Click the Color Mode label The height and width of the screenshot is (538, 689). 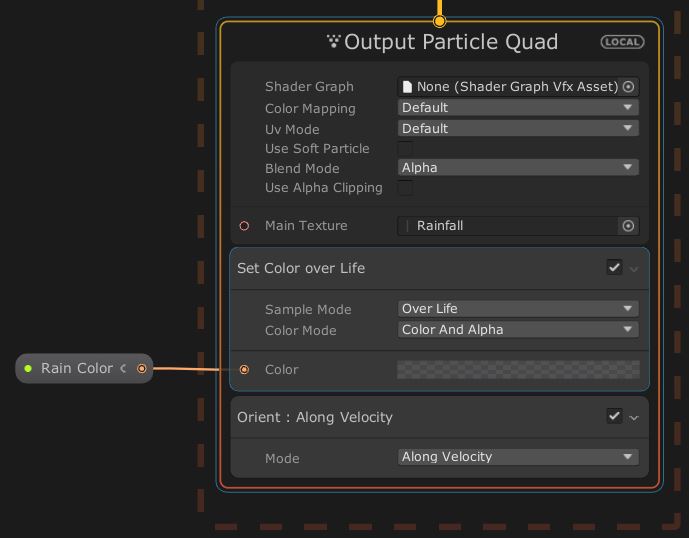click(301, 331)
